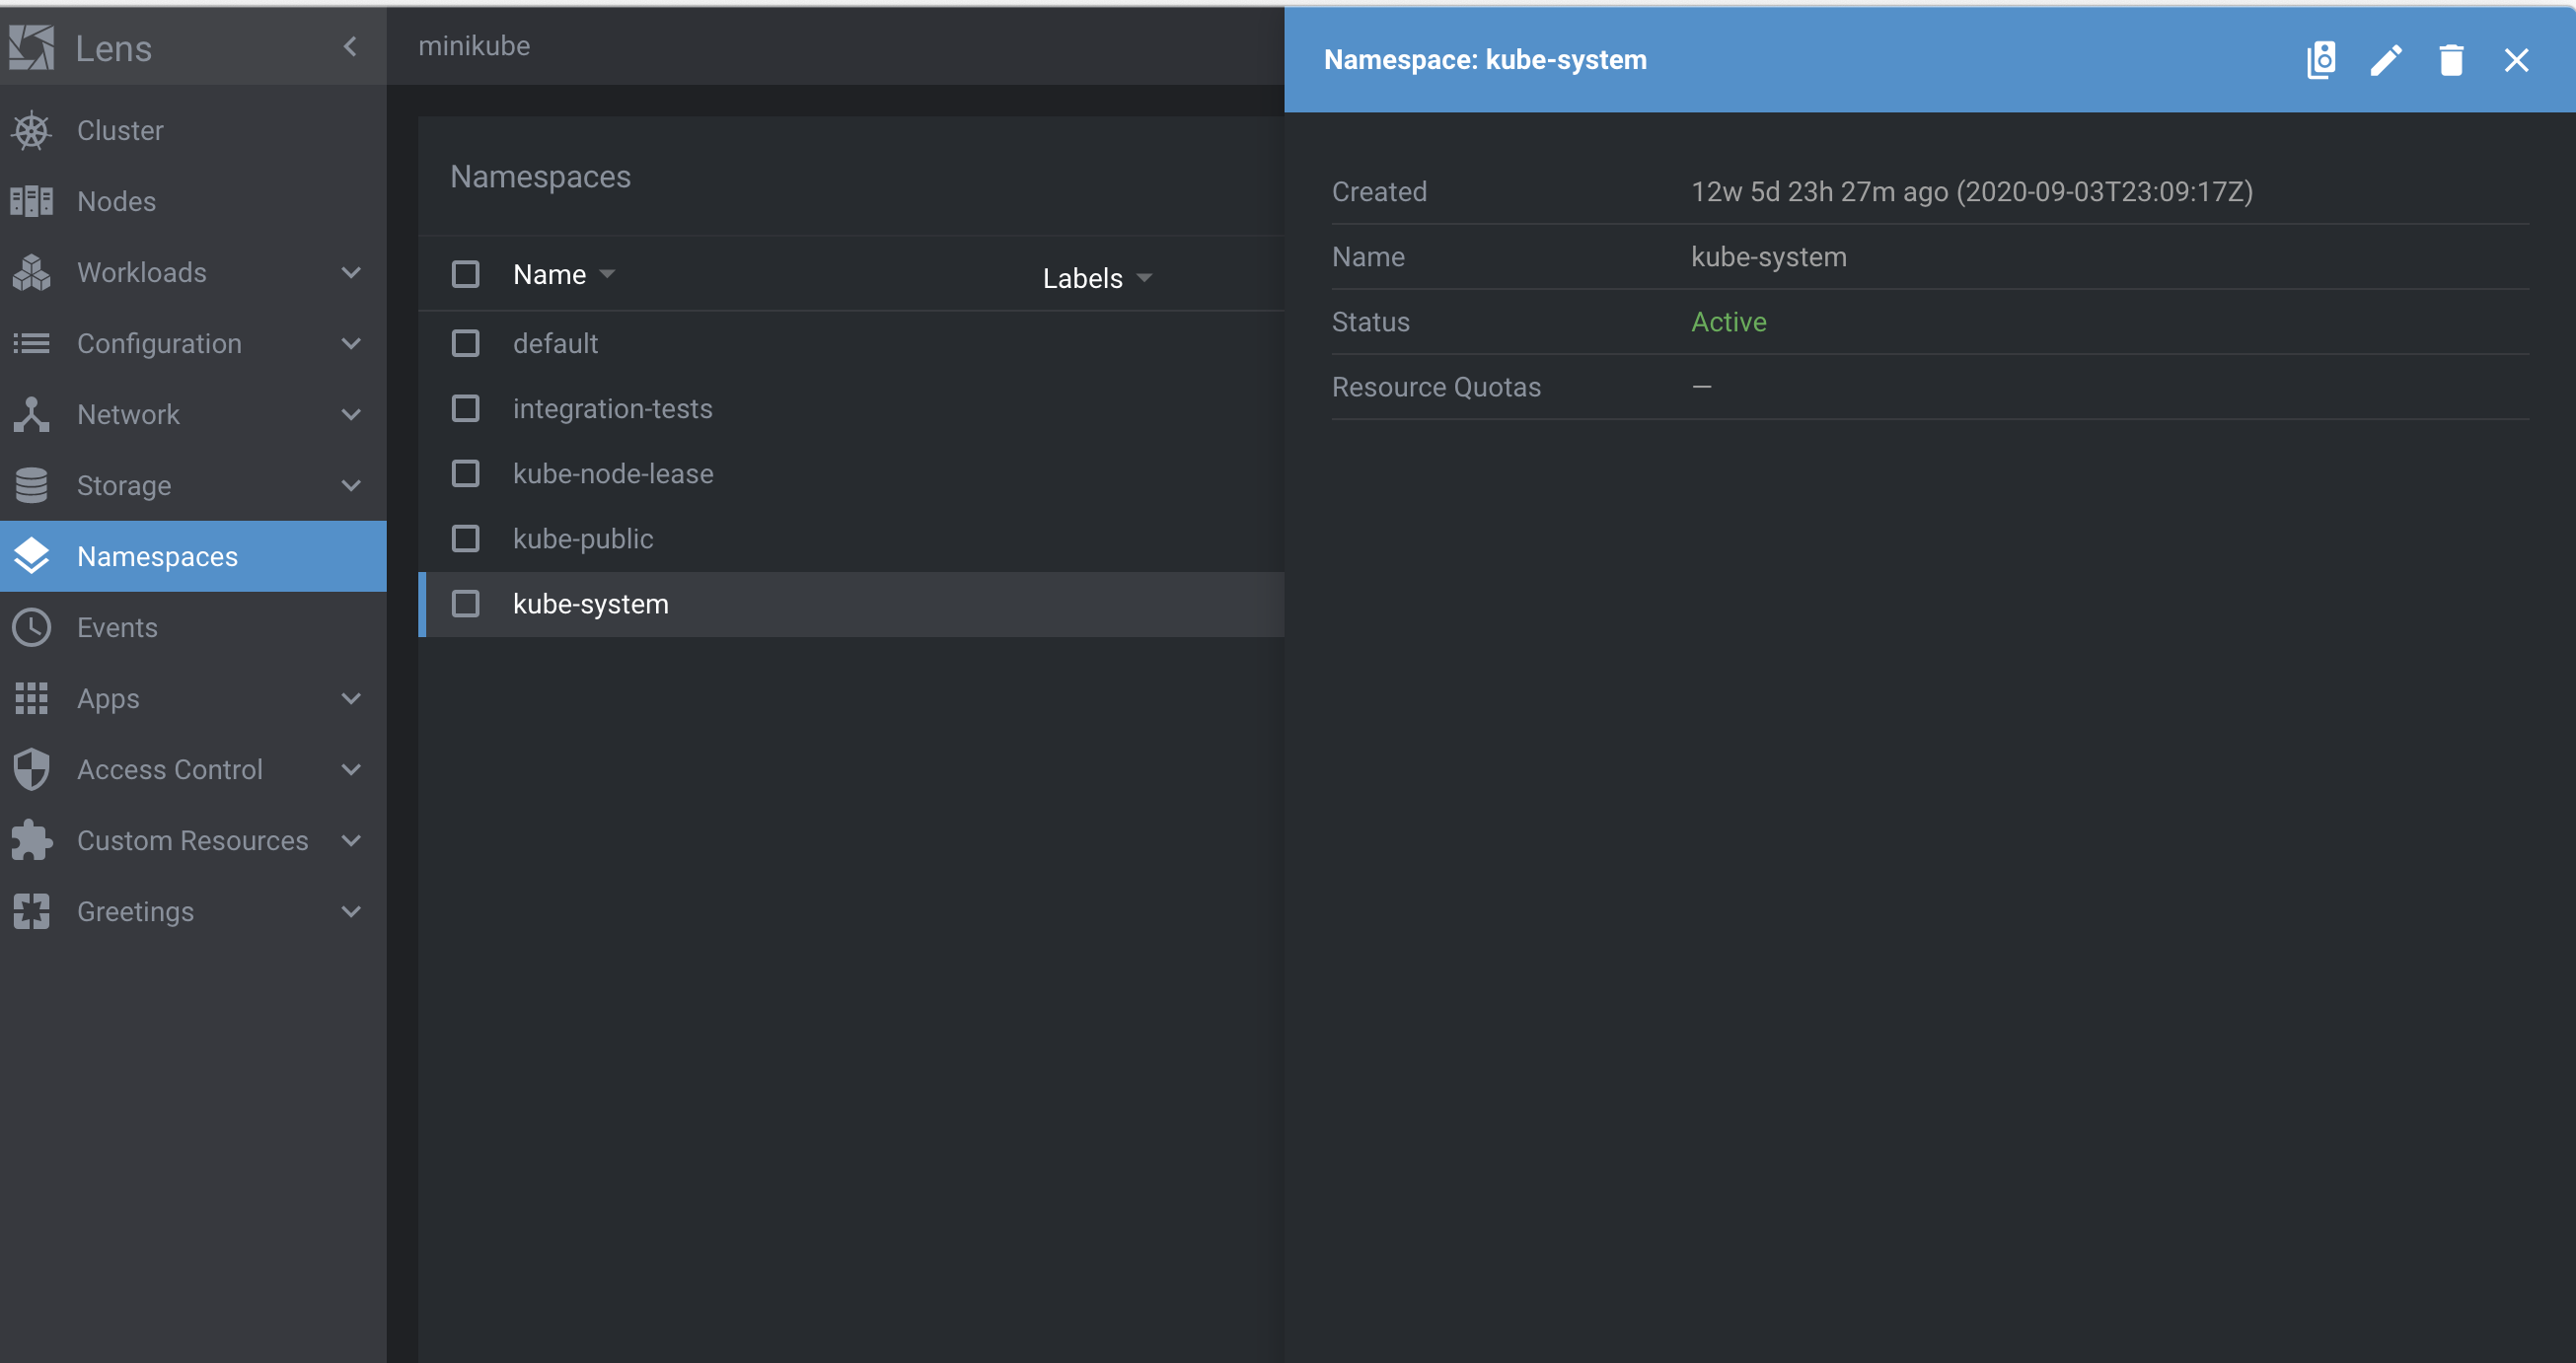Click the pencil edit icon
The image size is (2576, 1363).
coord(2386,60)
